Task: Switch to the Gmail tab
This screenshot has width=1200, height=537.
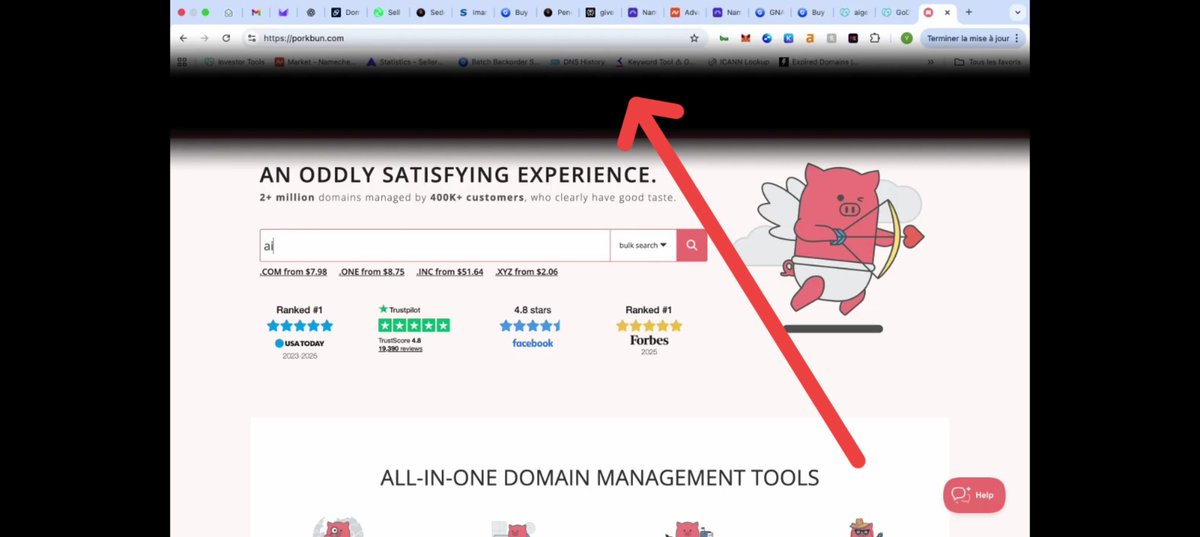Action: pos(256,12)
